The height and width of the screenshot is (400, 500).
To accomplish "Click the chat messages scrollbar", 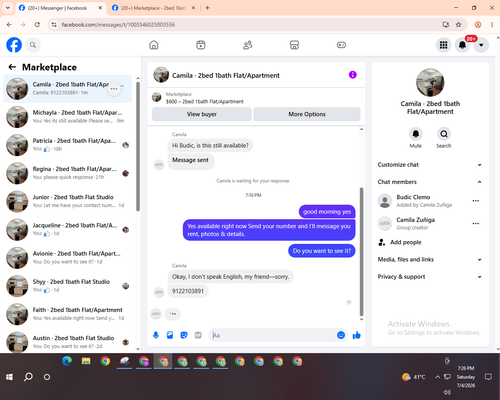I will [361, 252].
